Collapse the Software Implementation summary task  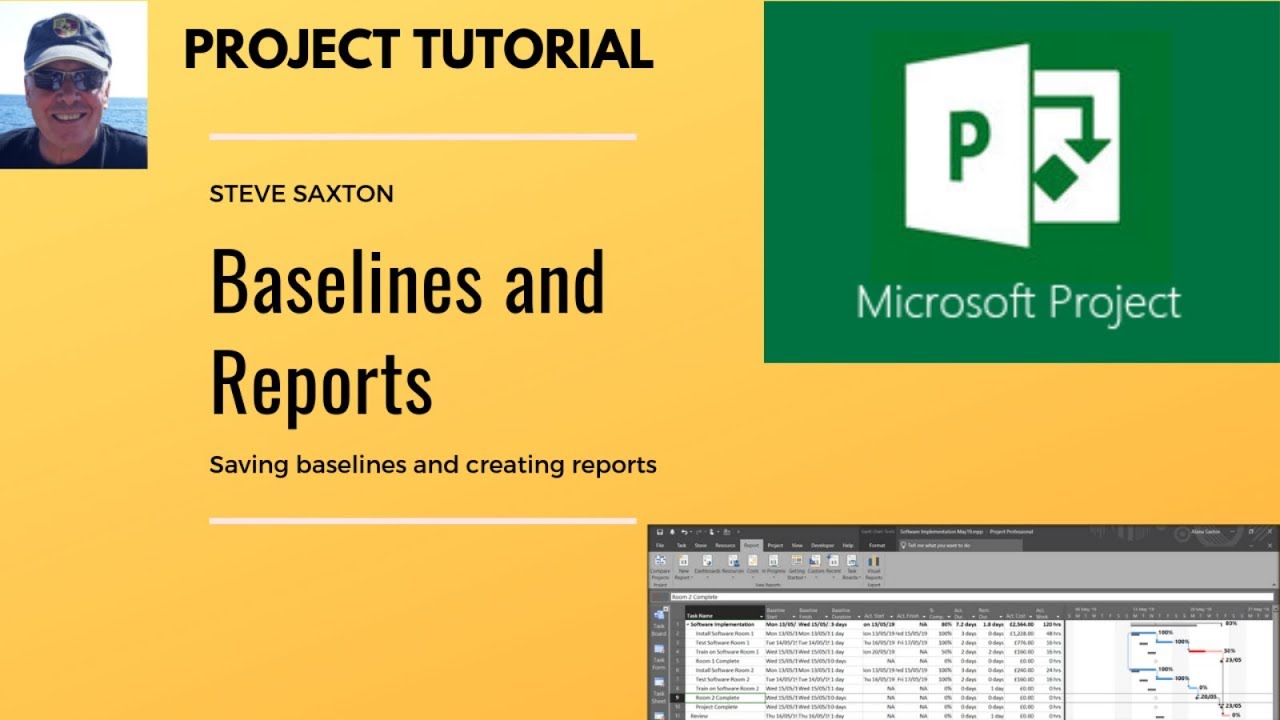688,624
